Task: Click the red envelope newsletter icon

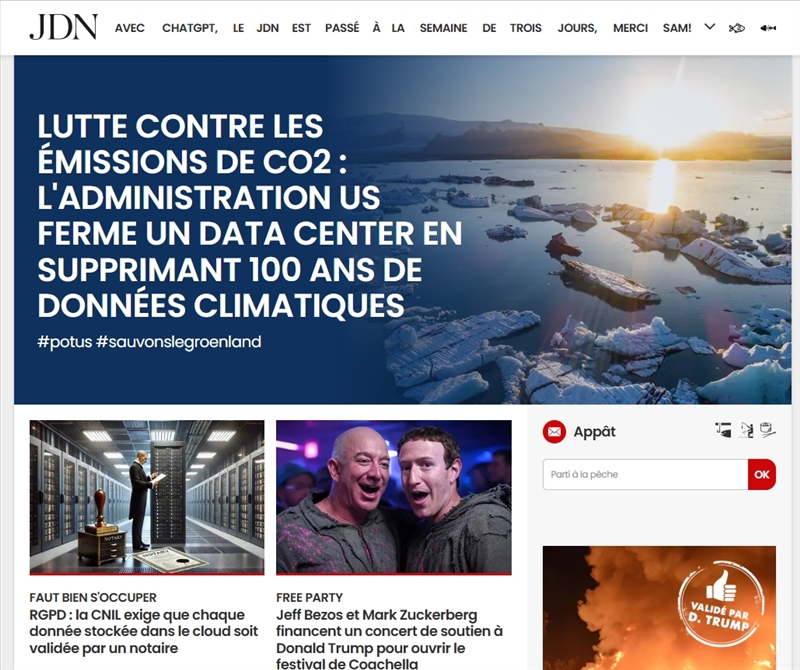Action: pyautogui.click(x=554, y=432)
